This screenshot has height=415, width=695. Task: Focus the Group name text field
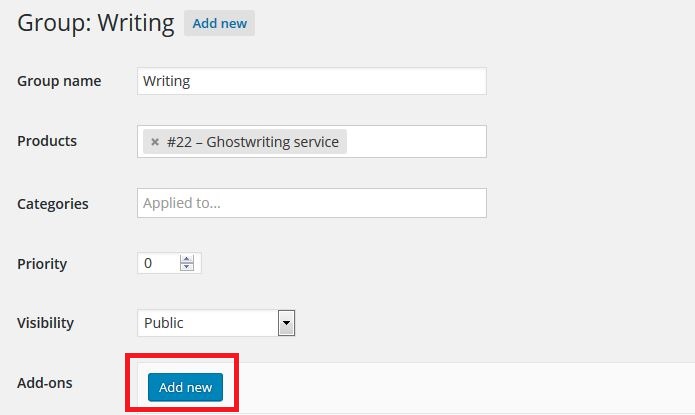pyautogui.click(x=312, y=81)
